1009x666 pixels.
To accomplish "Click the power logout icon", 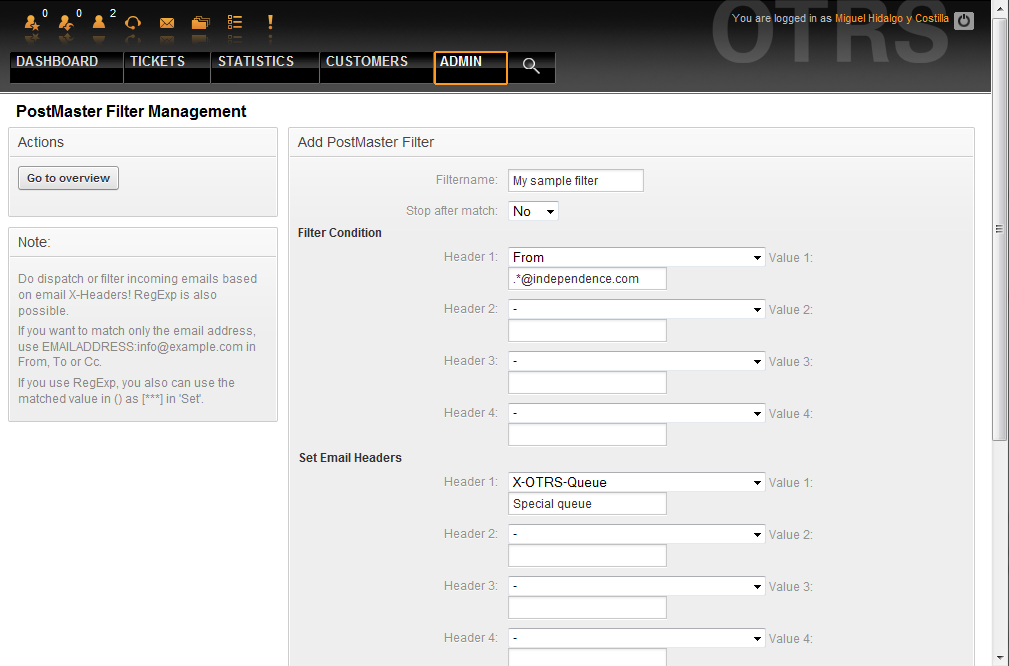I will pos(963,20).
